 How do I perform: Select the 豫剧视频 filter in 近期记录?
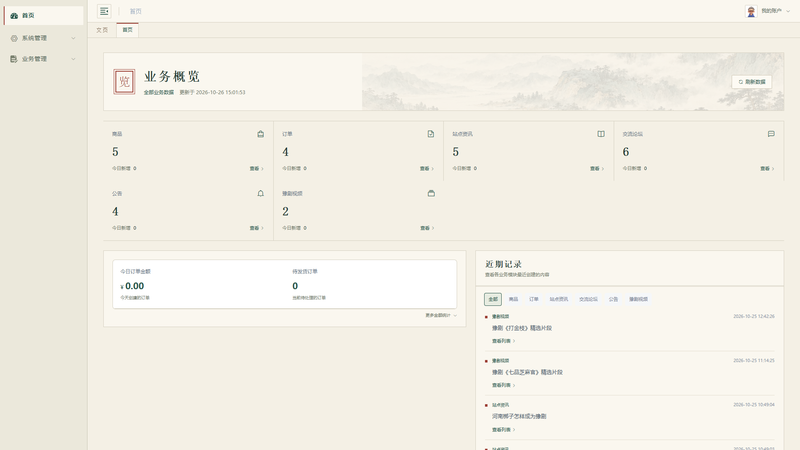point(638,299)
